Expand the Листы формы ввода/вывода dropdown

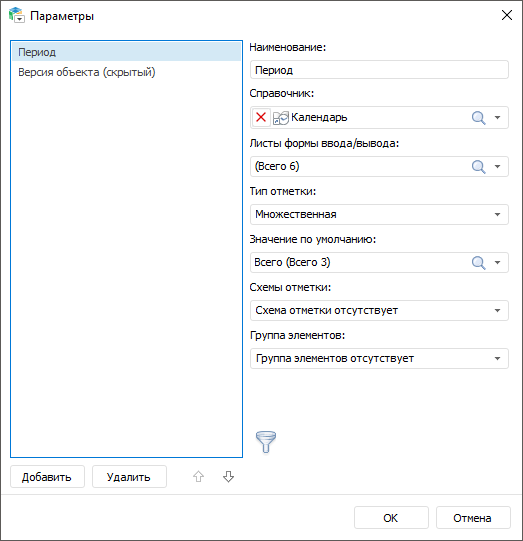[x=497, y=167]
